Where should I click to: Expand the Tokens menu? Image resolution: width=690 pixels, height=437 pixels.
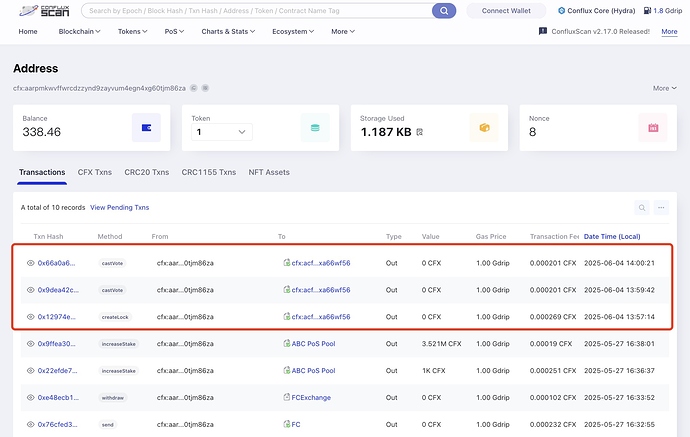(x=132, y=31)
